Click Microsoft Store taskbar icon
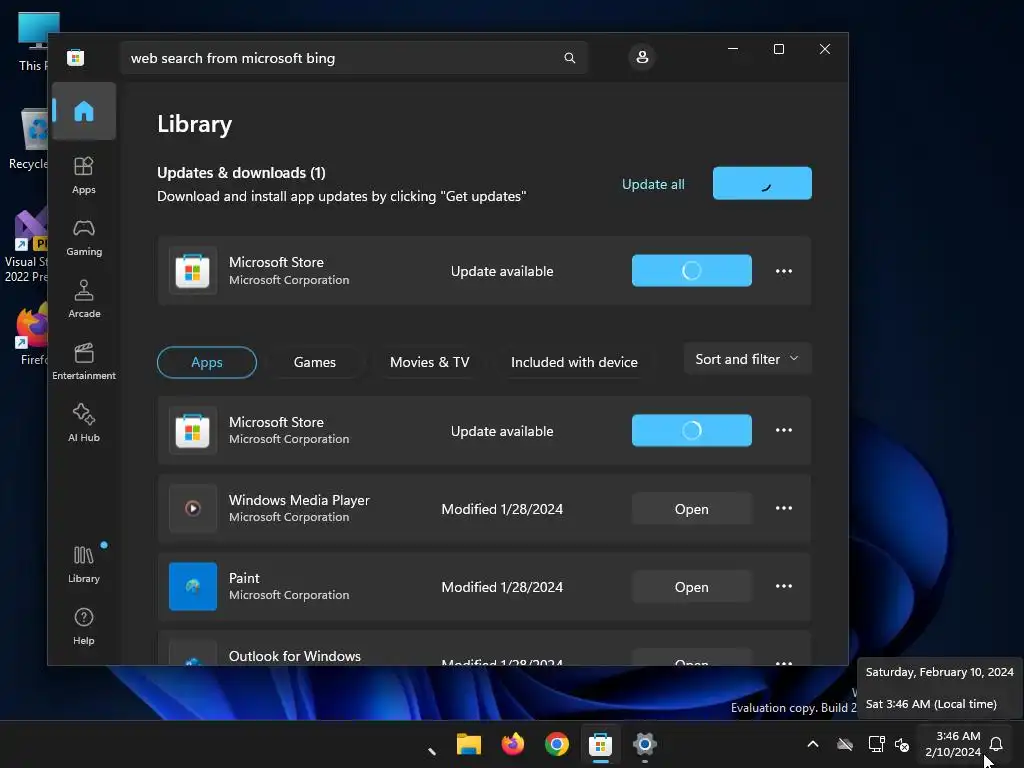Image resolution: width=1024 pixels, height=768 pixels. coord(600,744)
